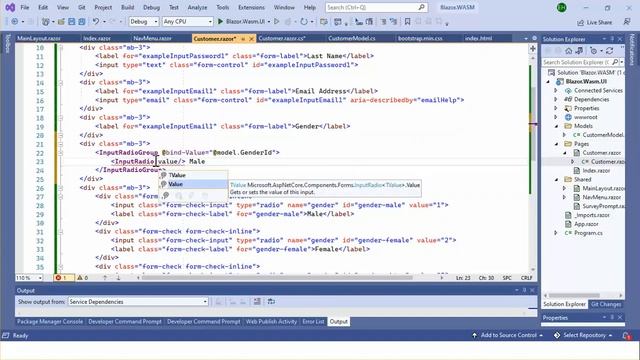Open the Toolbox side tab
This screenshot has height=360, width=640.
point(7,44)
